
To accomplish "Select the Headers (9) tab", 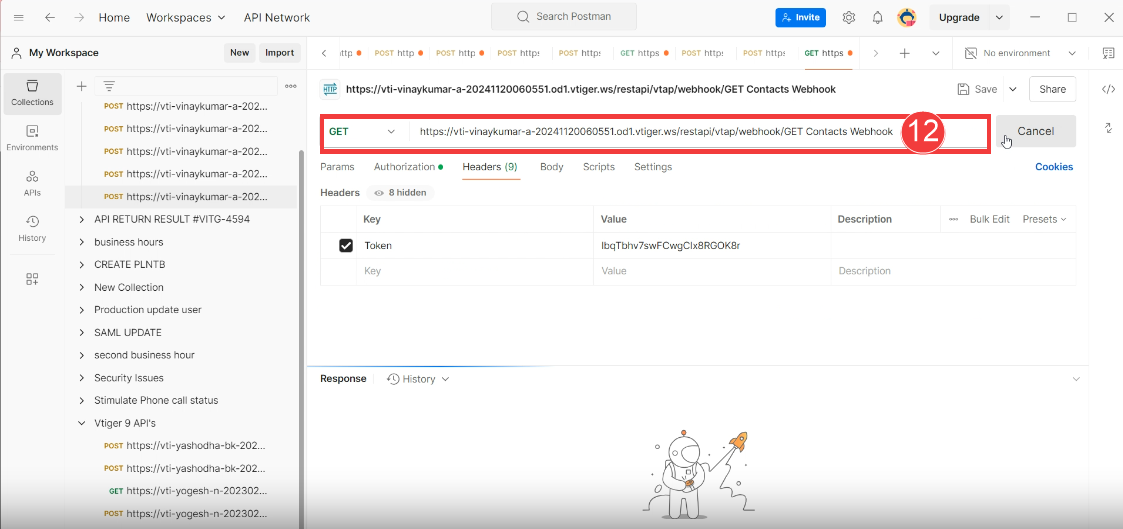I will click(x=491, y=167).
